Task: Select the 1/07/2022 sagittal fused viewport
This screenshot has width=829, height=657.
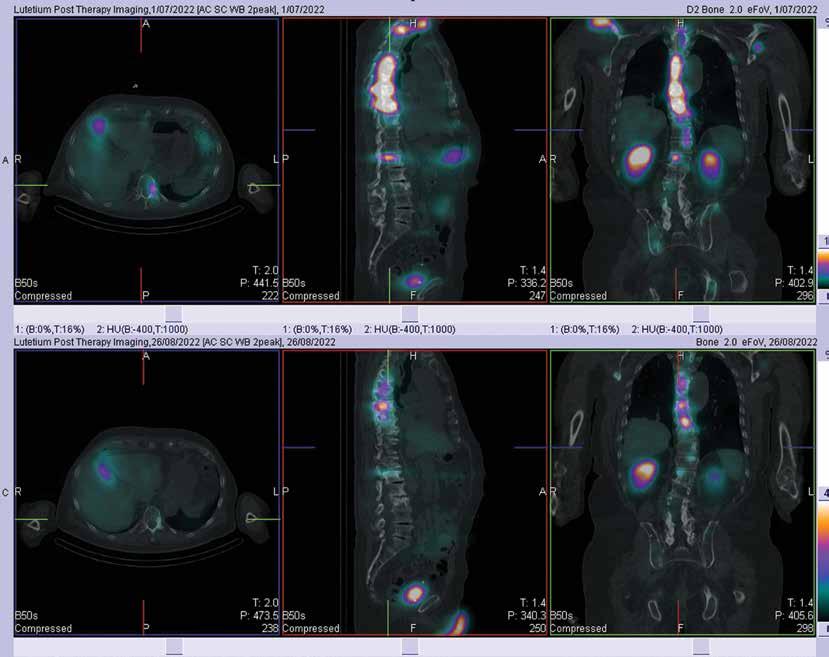Action: click(x=414, y=160)
